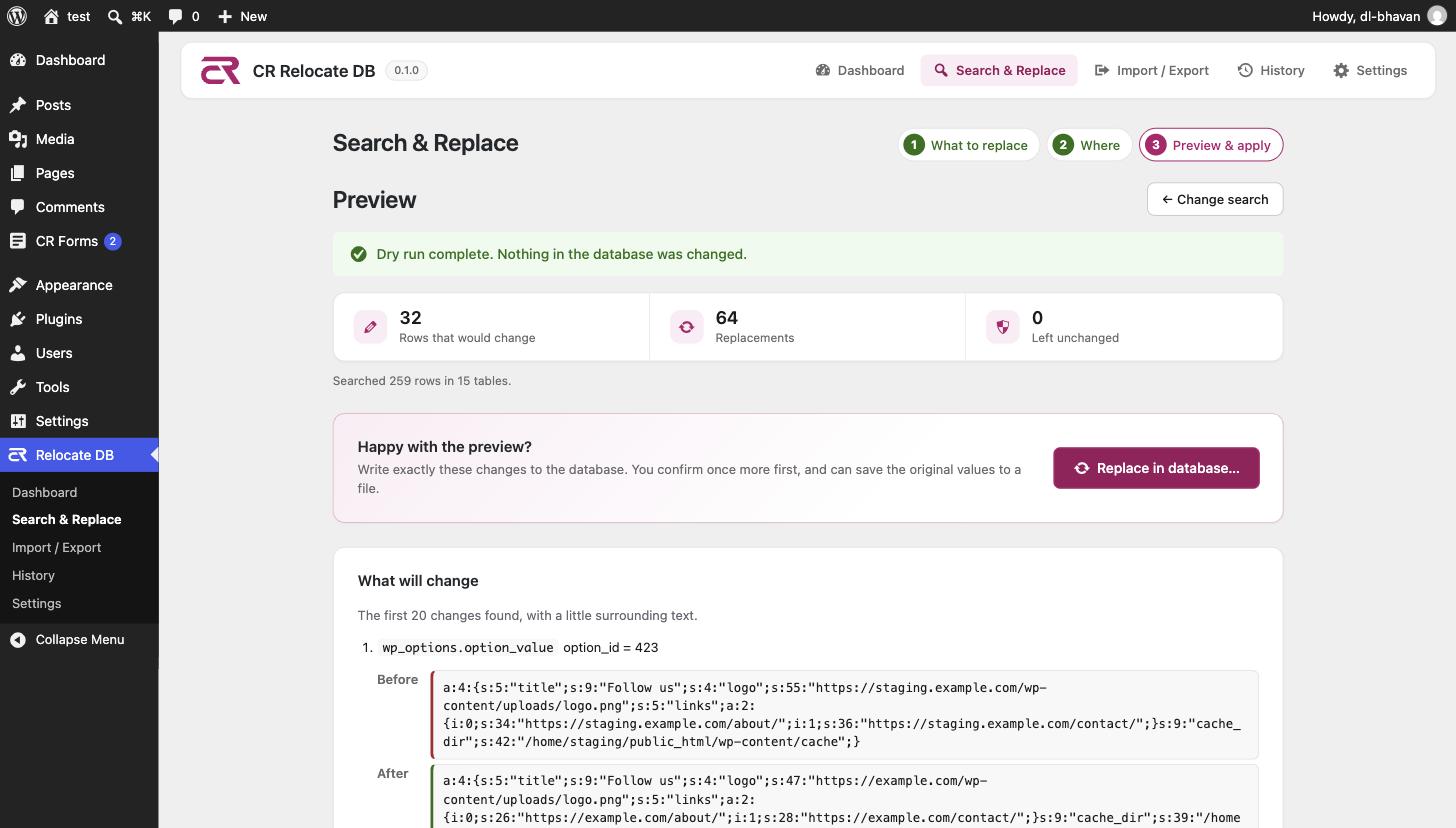This screenshot has width=1456, height=828.
Task: Select Search & Replace submenu link
Action: pyautogui.click(x=66, y=520)
